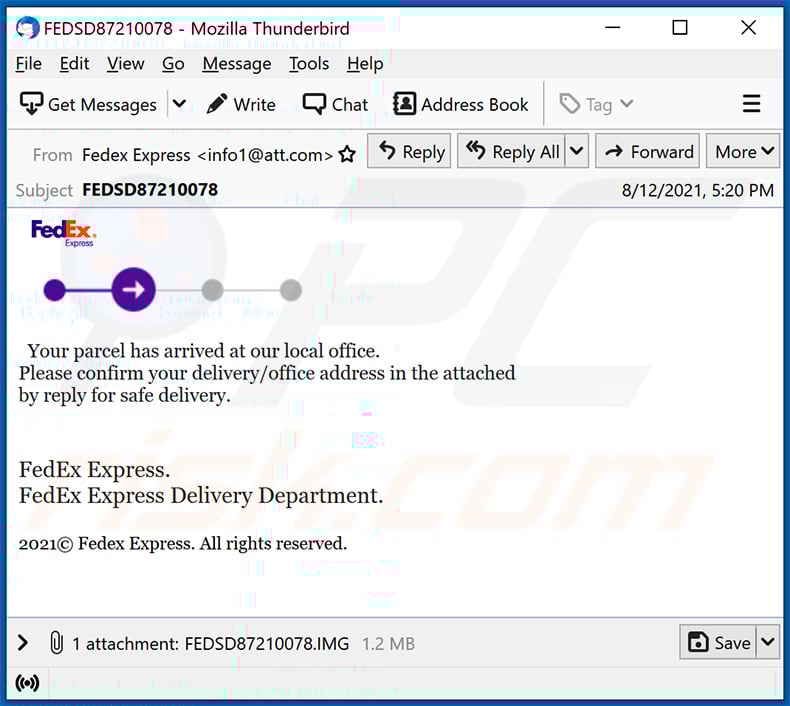Click subject text FEDSD87210078
This screenshot has width=790, height=706.
click(150, 190)
